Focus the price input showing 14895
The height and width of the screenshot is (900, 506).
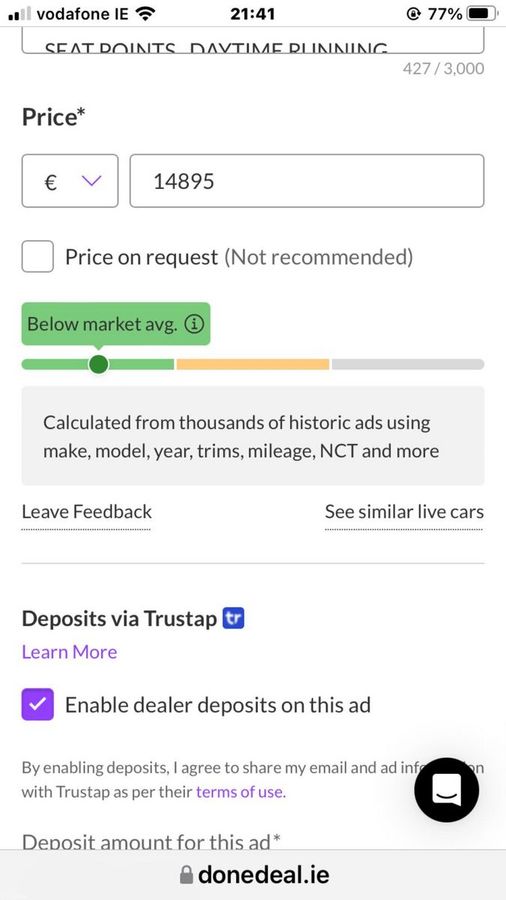[307, 181]
